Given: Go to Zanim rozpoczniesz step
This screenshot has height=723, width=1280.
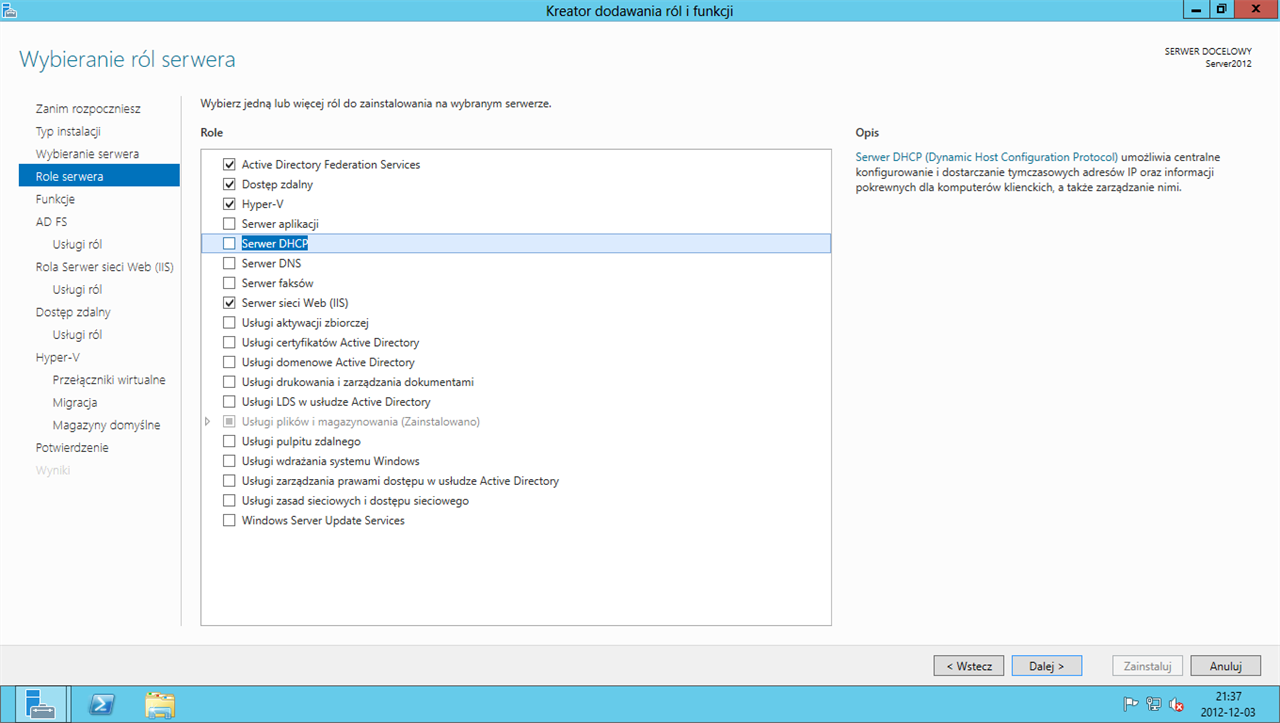Looking at the screenshot, I should tap(88, 108).
